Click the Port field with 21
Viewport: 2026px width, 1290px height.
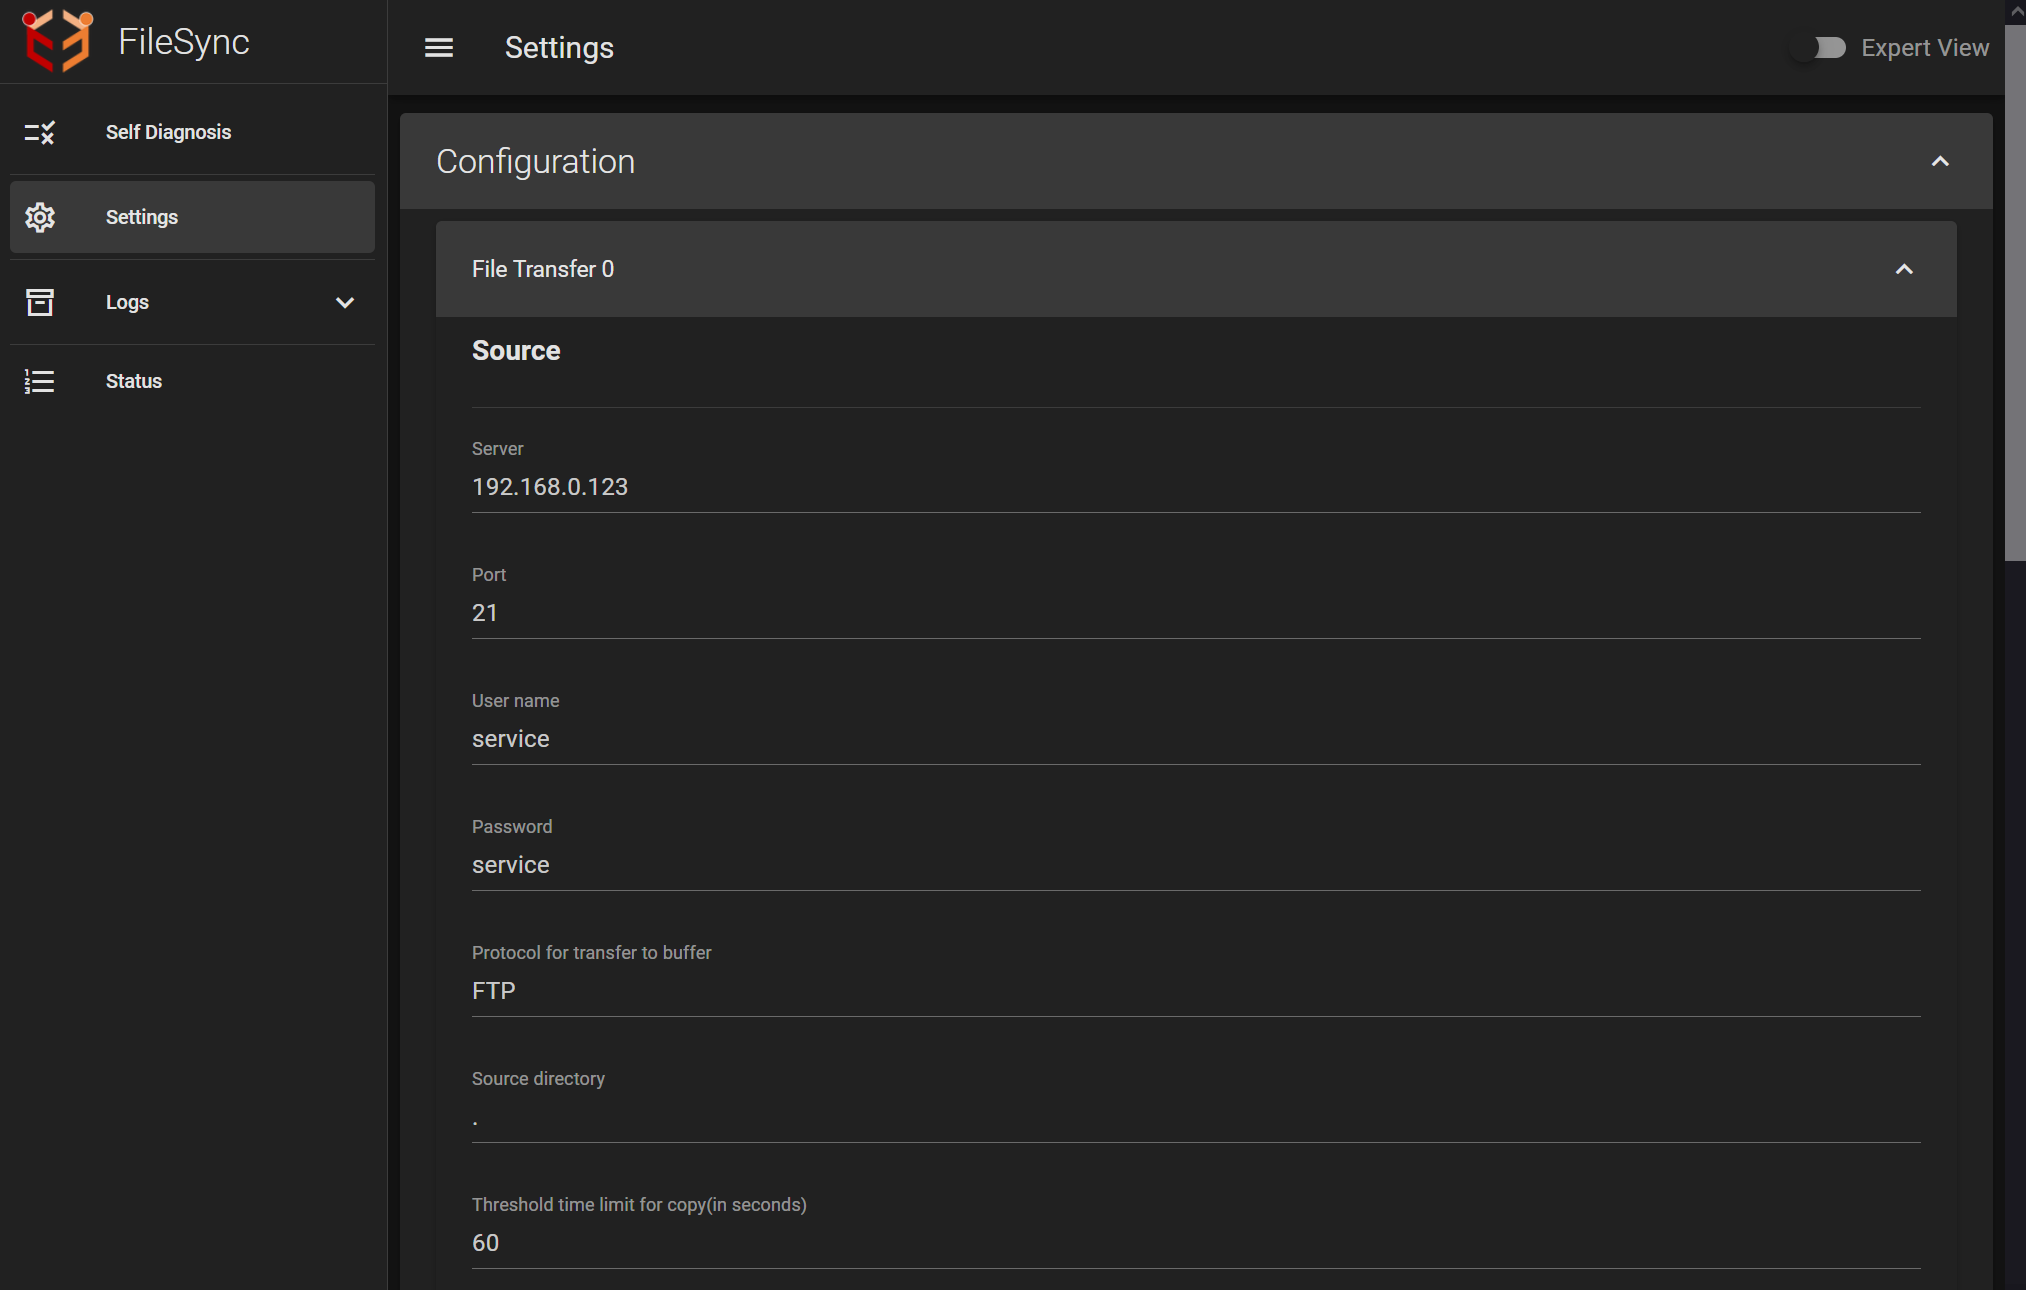[x=1196, y=613]
